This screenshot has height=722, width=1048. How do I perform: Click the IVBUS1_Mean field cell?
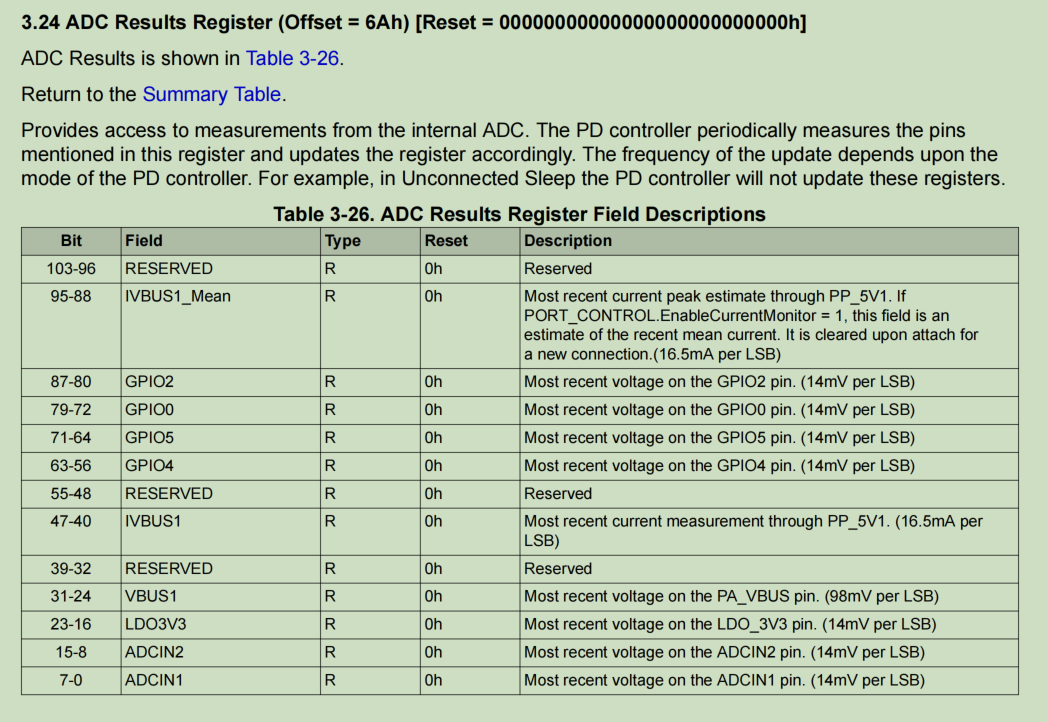tap(221, 326)
